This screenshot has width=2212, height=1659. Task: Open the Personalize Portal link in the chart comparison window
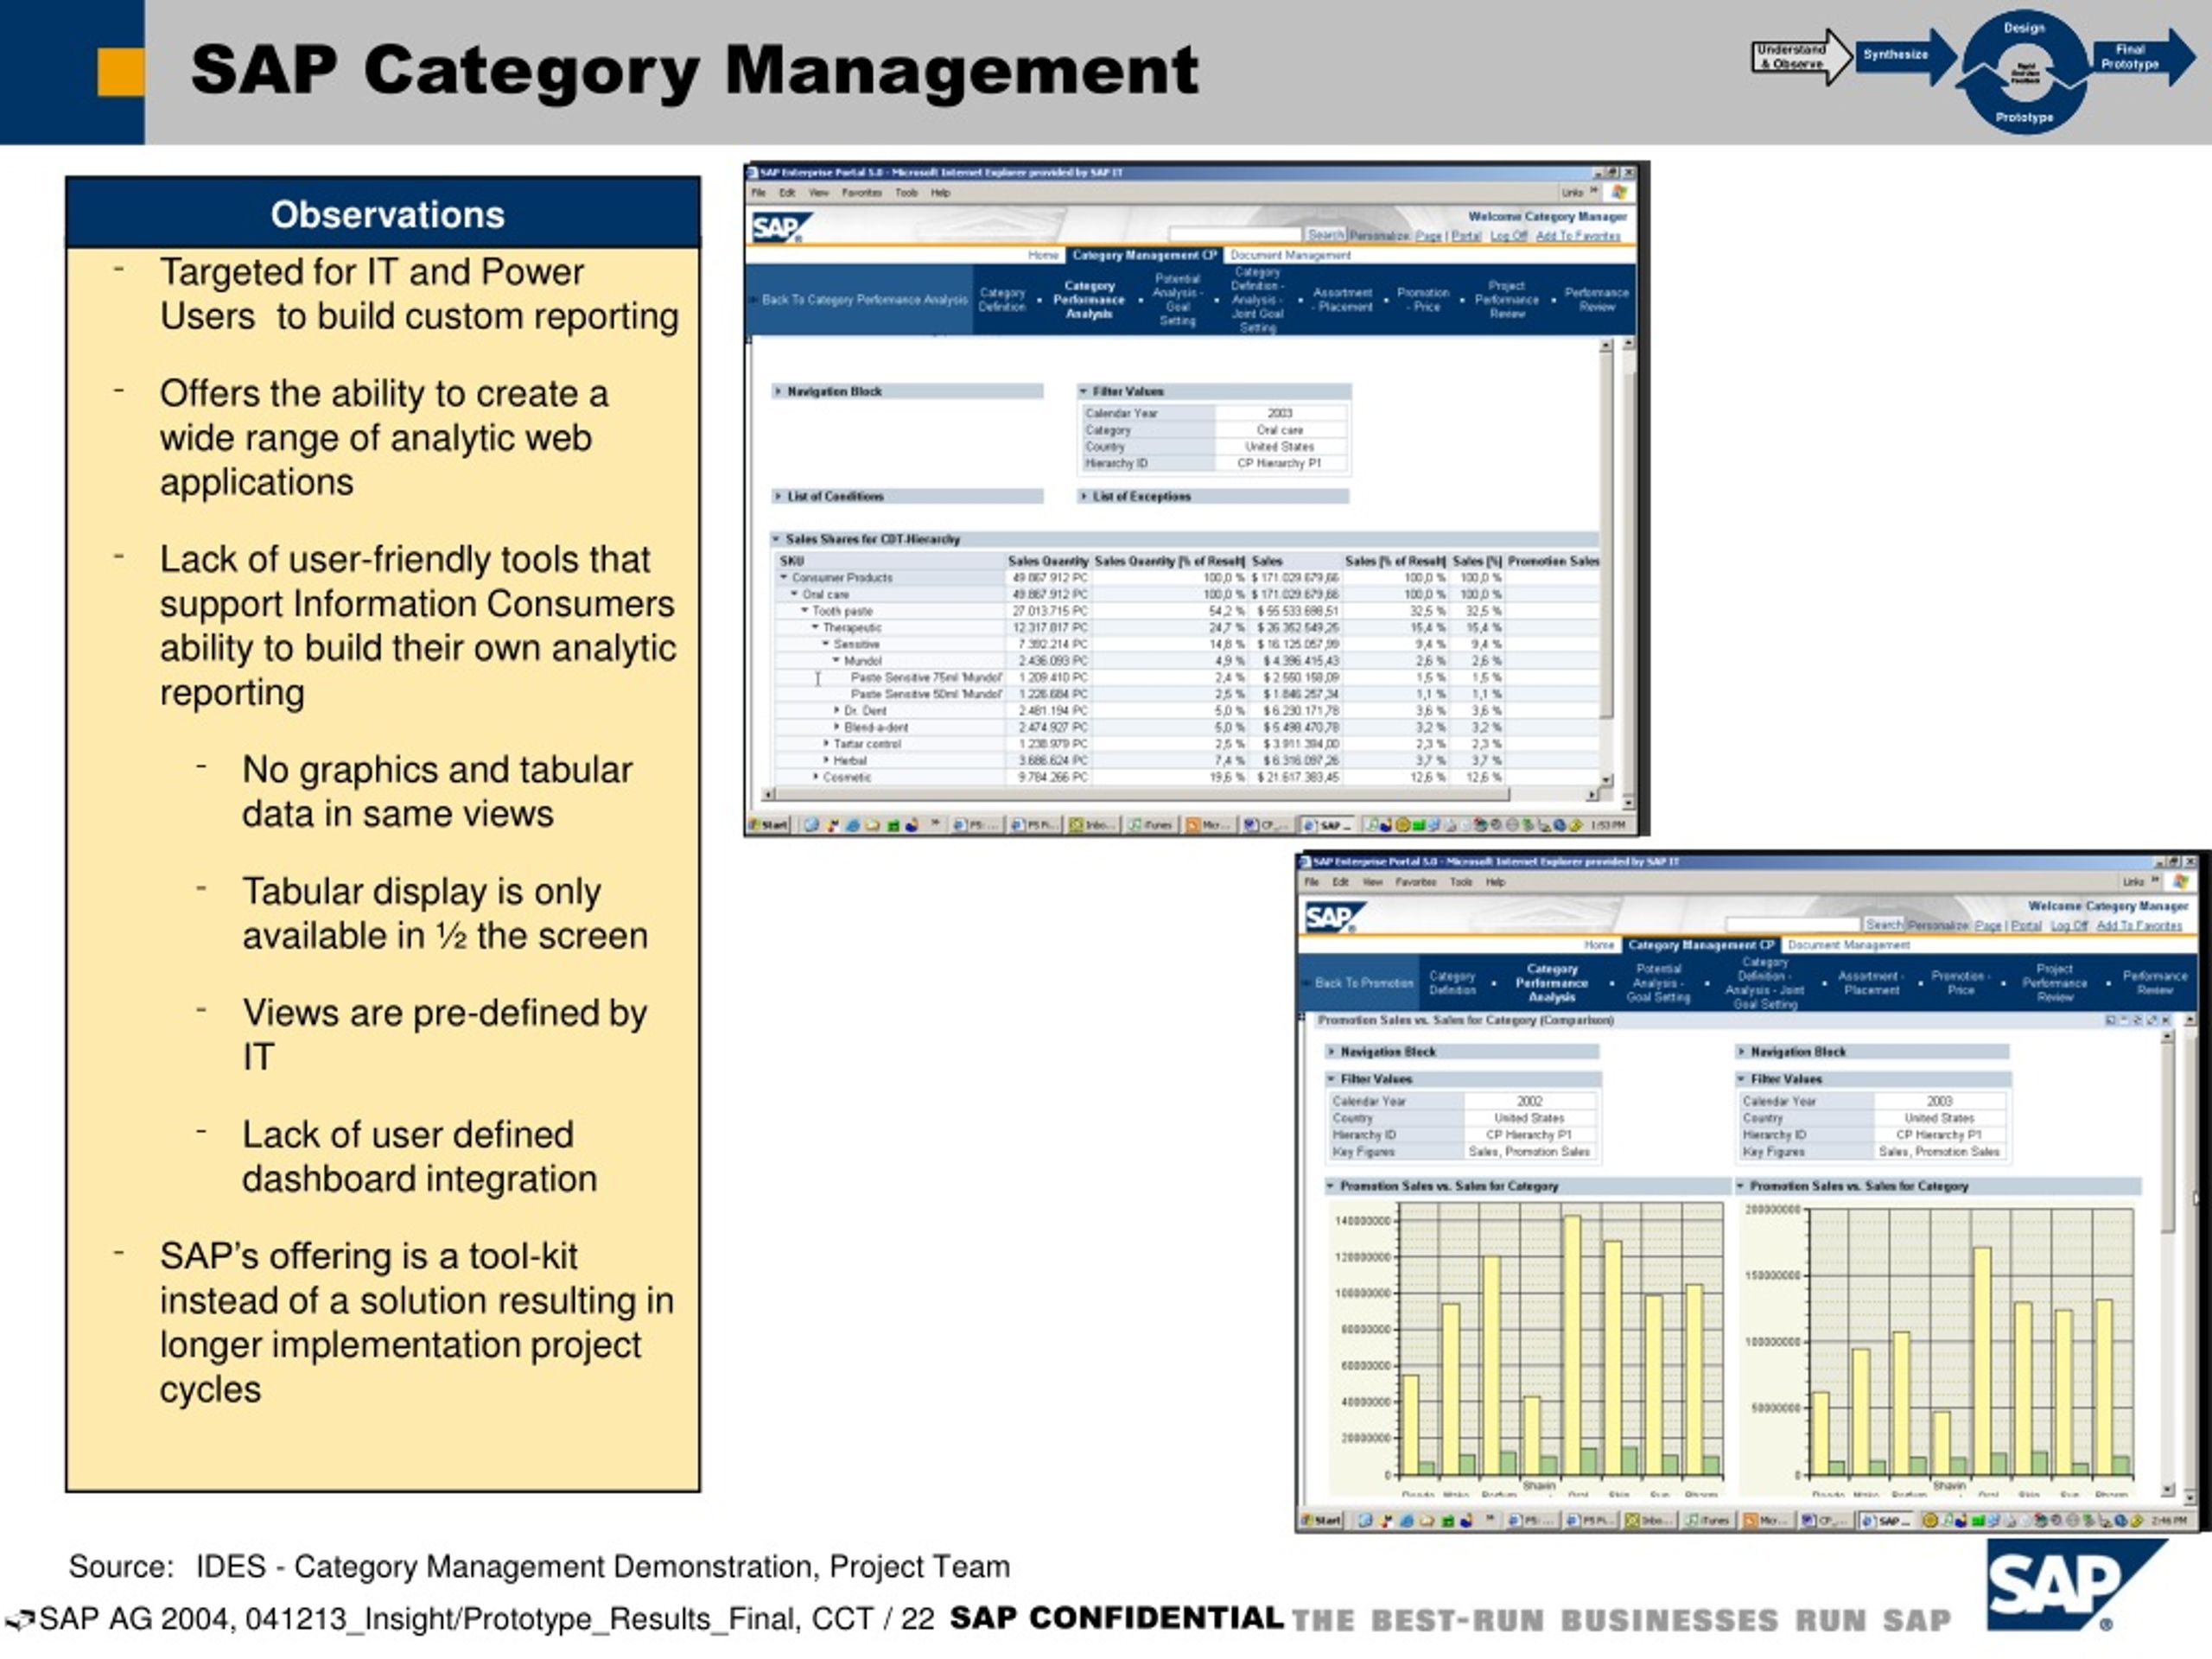tap(2025, 925)
